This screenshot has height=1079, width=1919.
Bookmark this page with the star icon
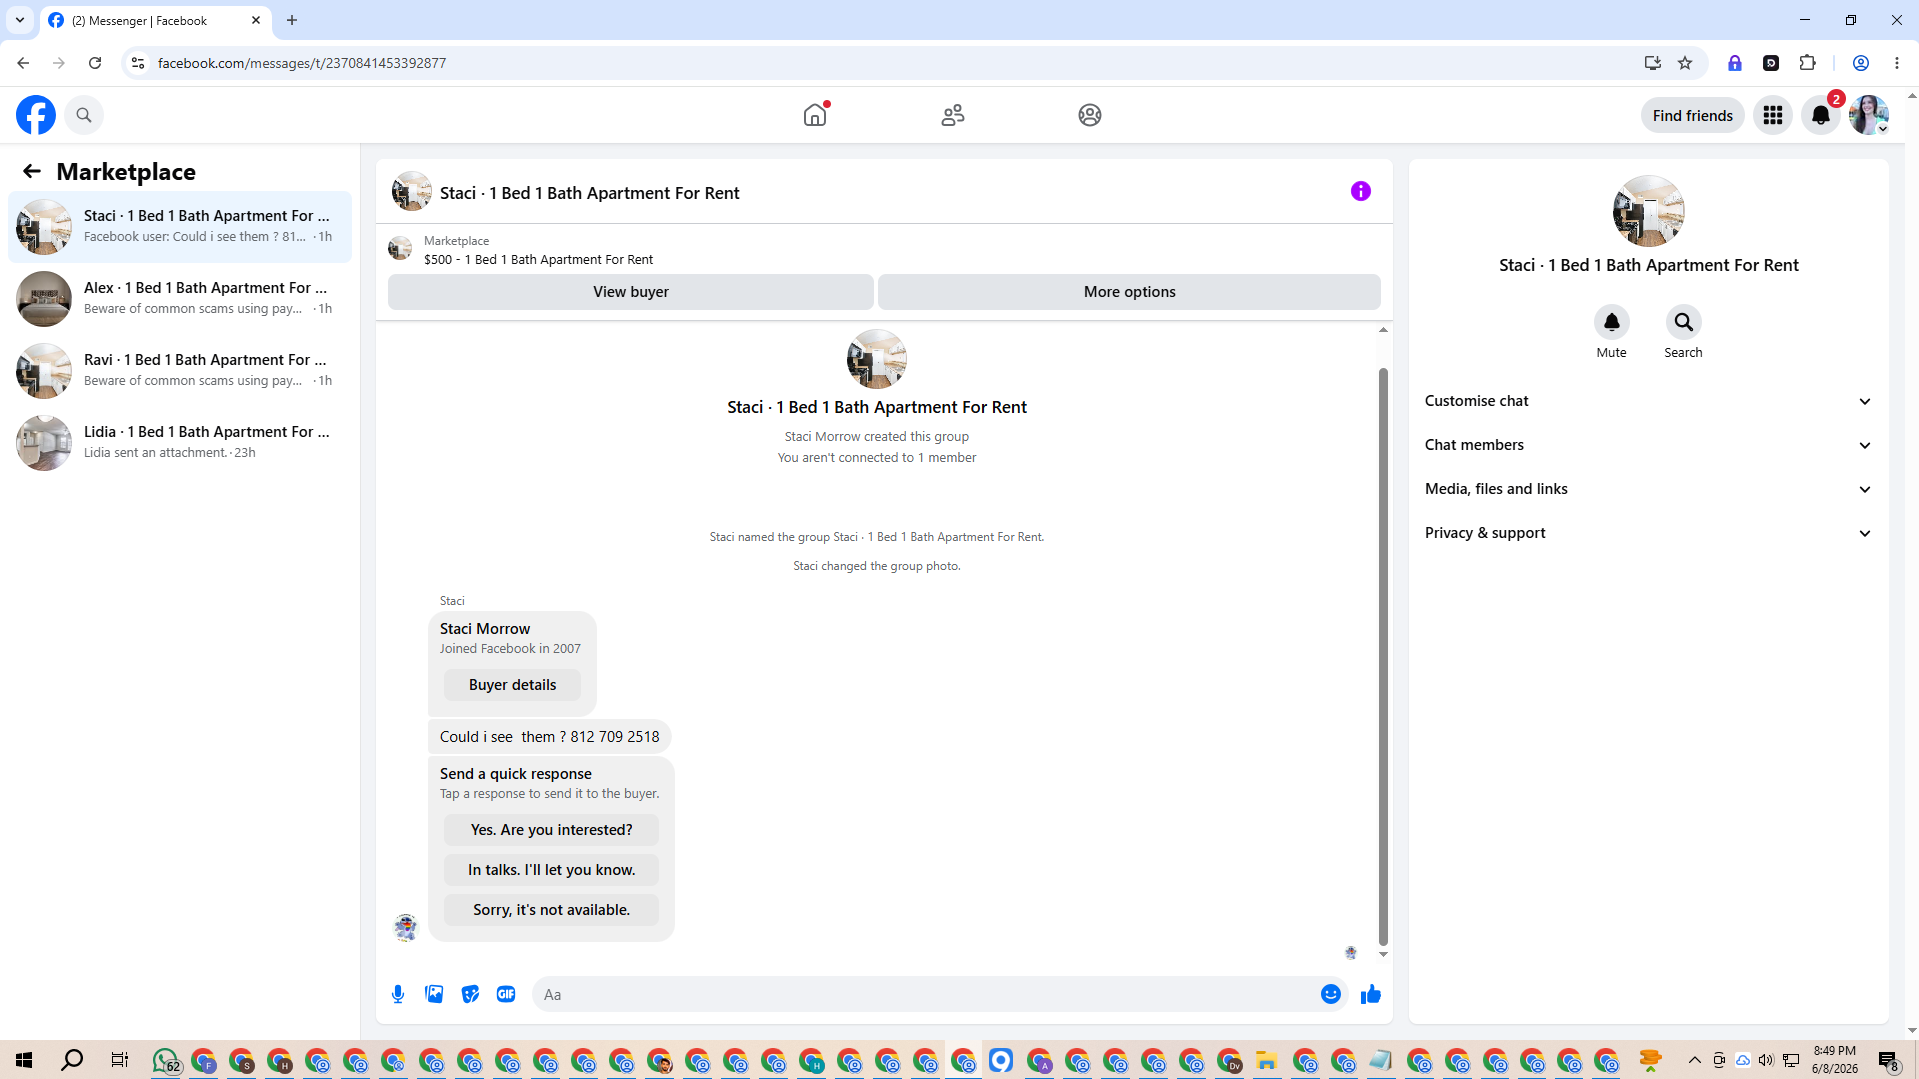tap(1685, 63)
